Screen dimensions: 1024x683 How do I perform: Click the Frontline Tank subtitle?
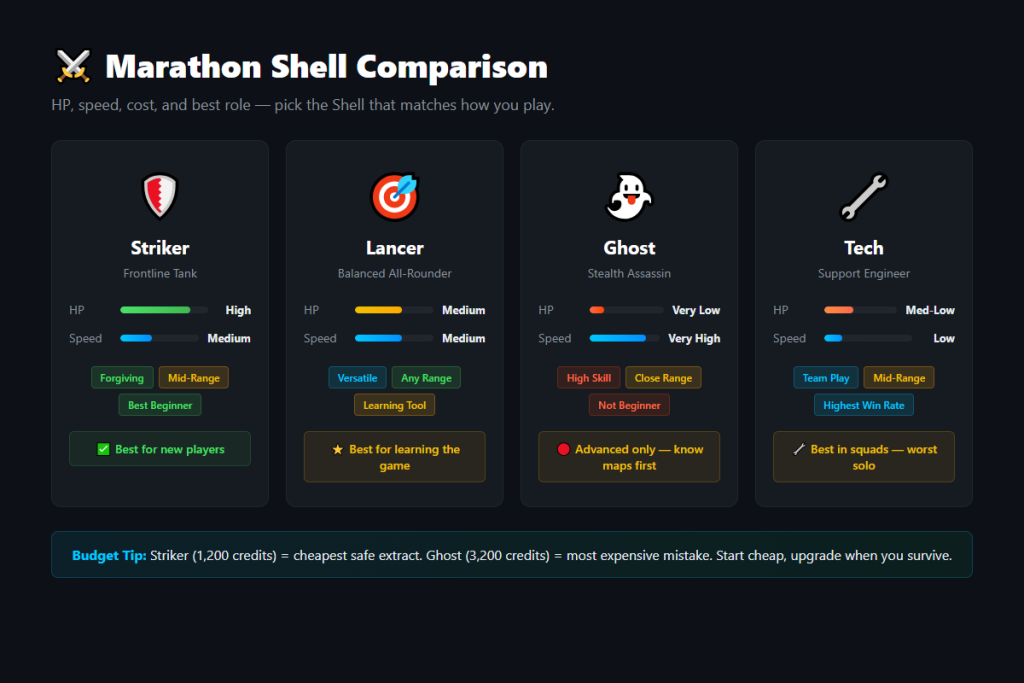pyautogui.click(x=160, y=274)
